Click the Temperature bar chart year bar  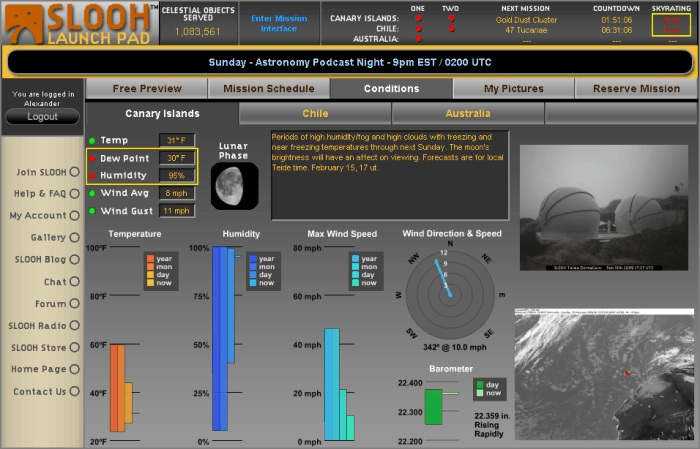pyautogui.click(x=114, y=388)
